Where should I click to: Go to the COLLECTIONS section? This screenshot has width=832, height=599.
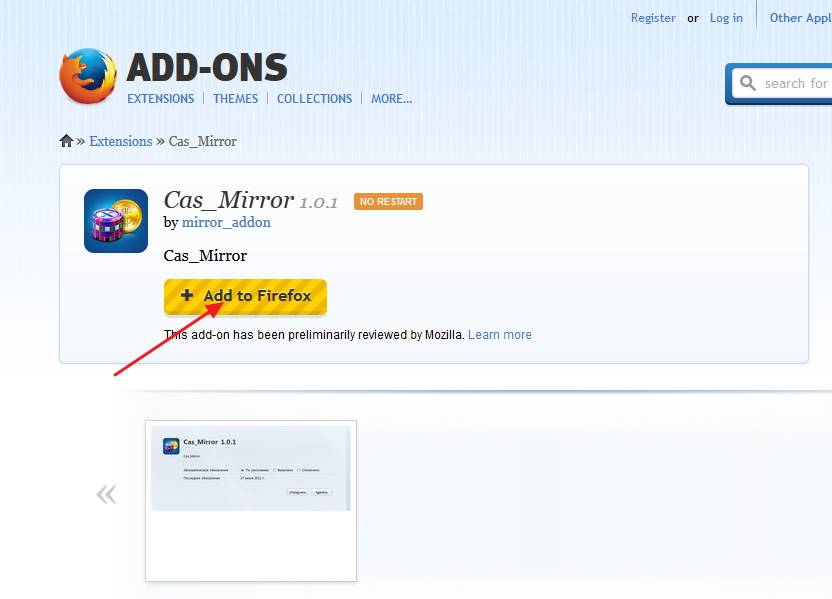pyautogui.click(x=314, y=98)
